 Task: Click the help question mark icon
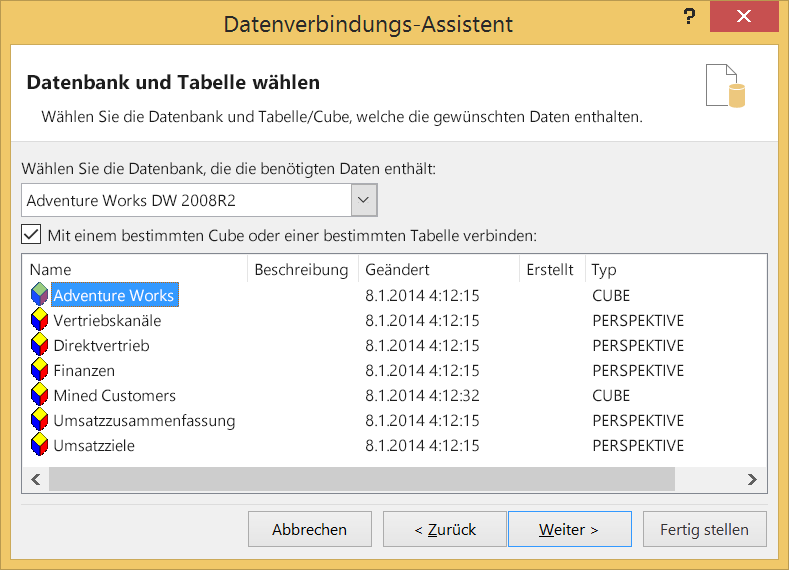click(689, 16)
